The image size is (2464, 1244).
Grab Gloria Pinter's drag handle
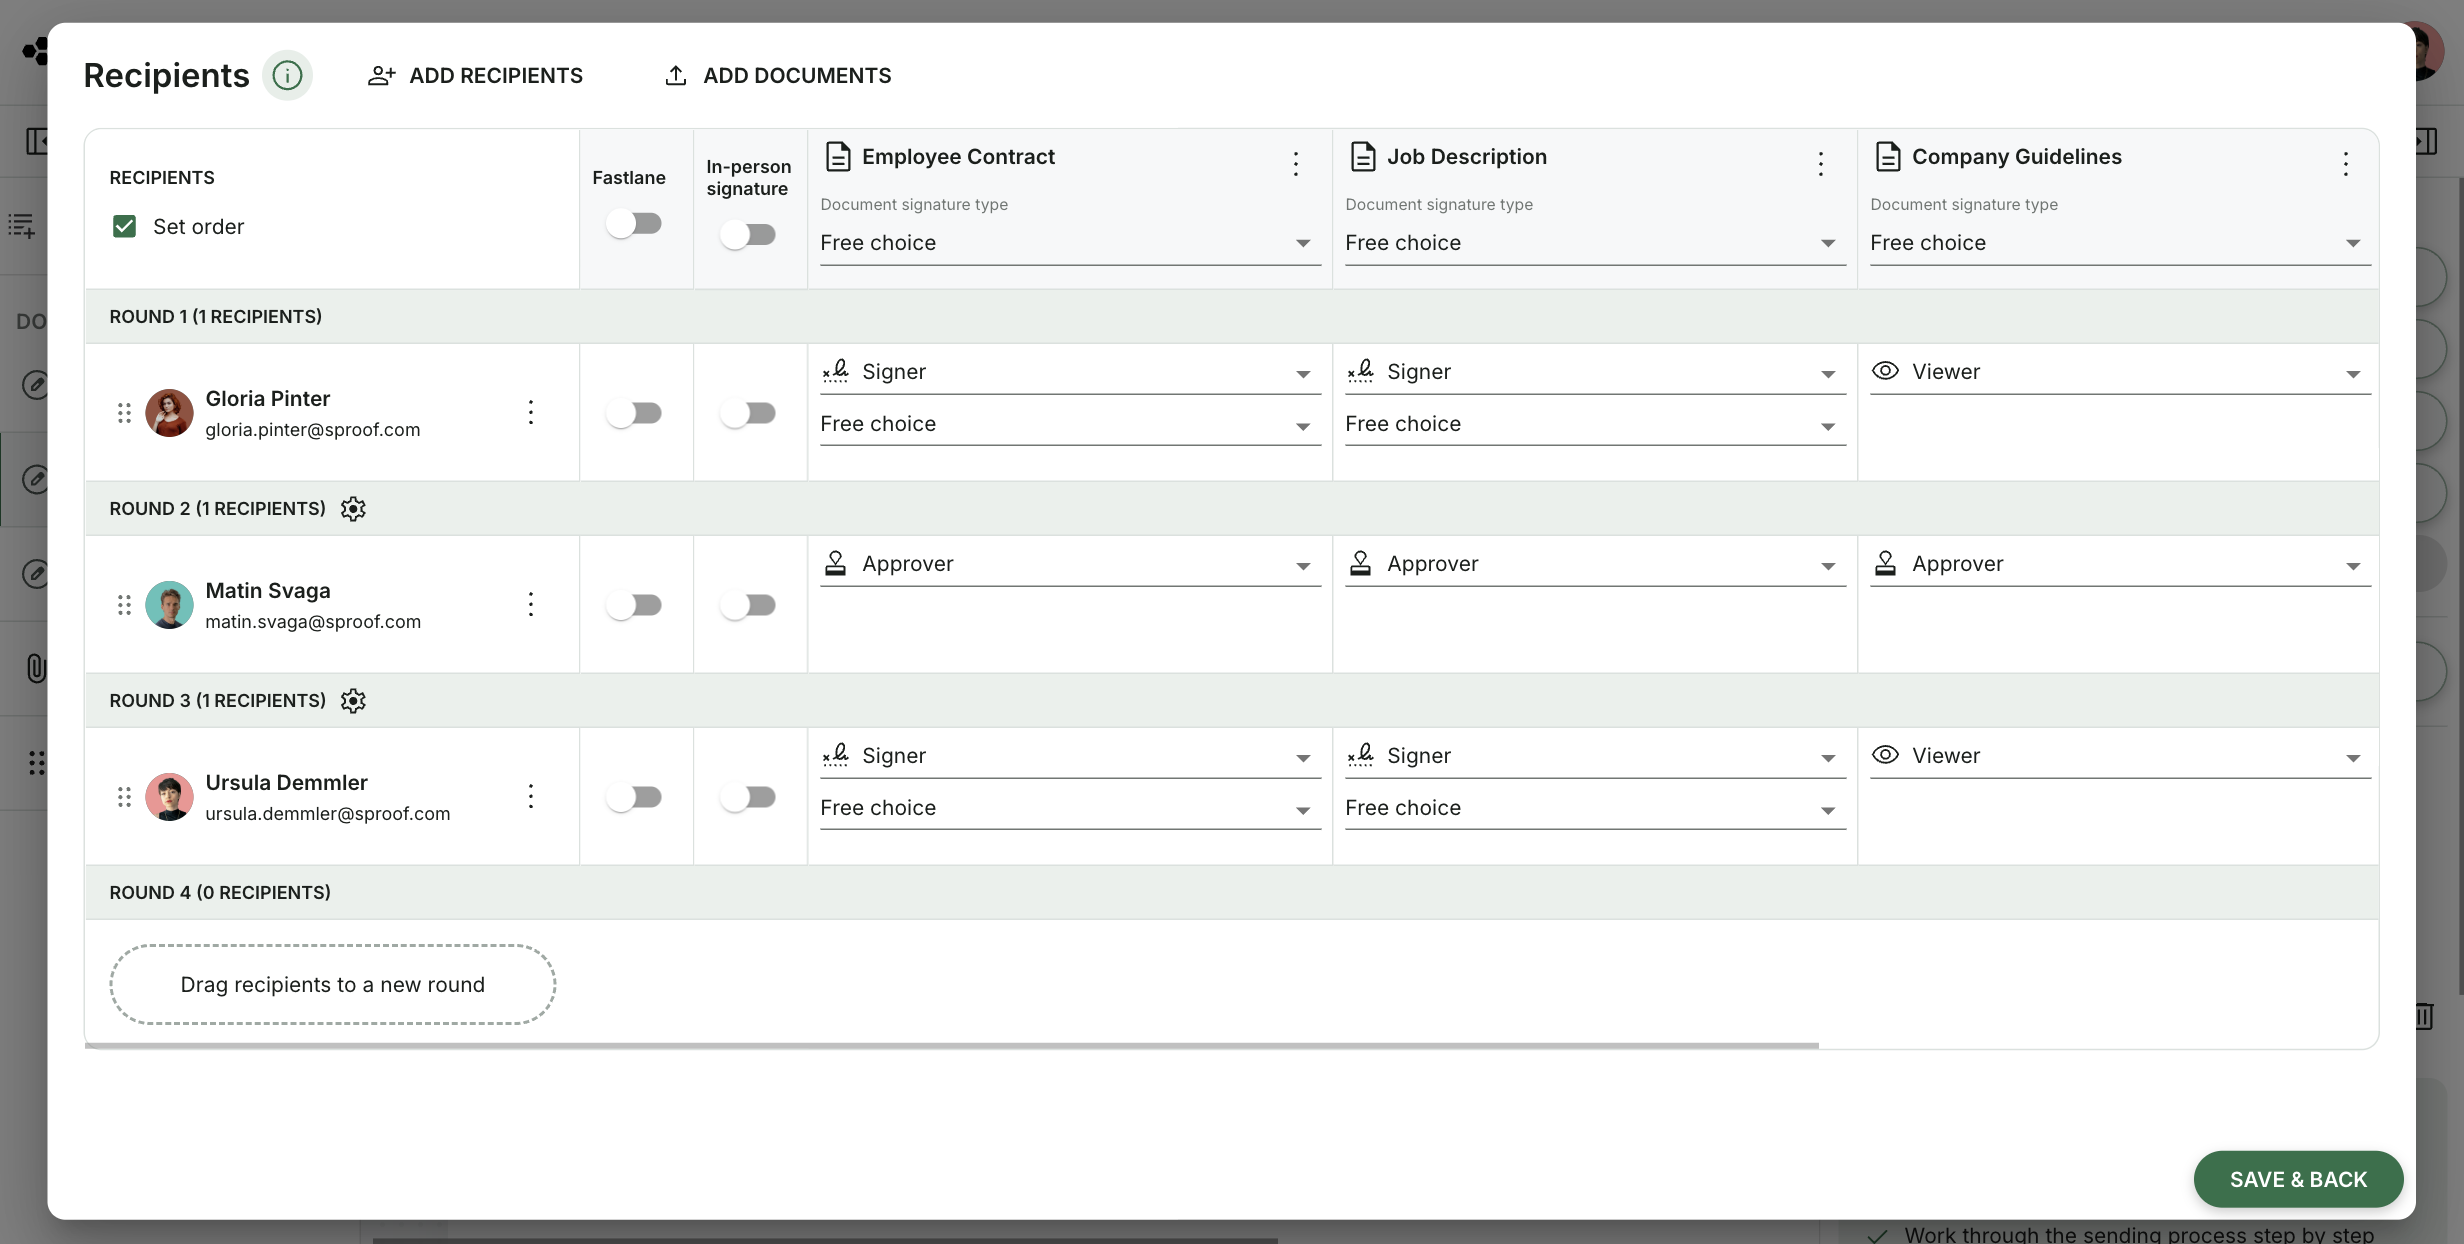124,413
